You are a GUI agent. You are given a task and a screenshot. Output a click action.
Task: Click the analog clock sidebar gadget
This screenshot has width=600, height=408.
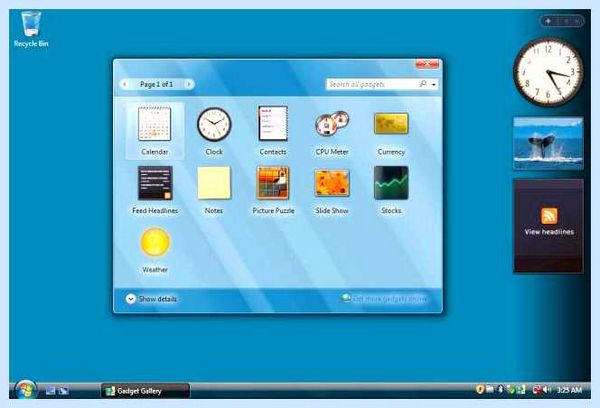point(548,72)
